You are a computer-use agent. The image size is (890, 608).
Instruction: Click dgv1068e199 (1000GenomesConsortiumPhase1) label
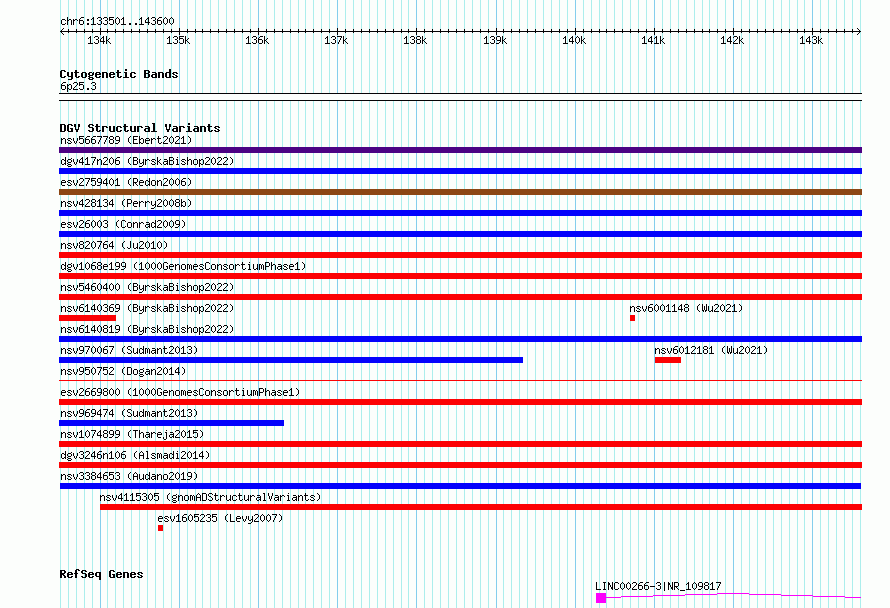point(183,266)
